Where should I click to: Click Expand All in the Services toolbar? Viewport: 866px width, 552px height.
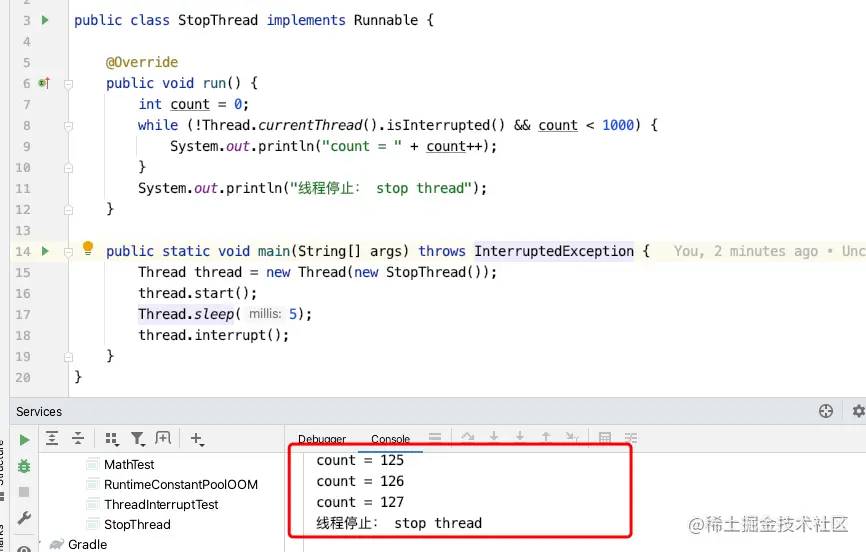52,438
